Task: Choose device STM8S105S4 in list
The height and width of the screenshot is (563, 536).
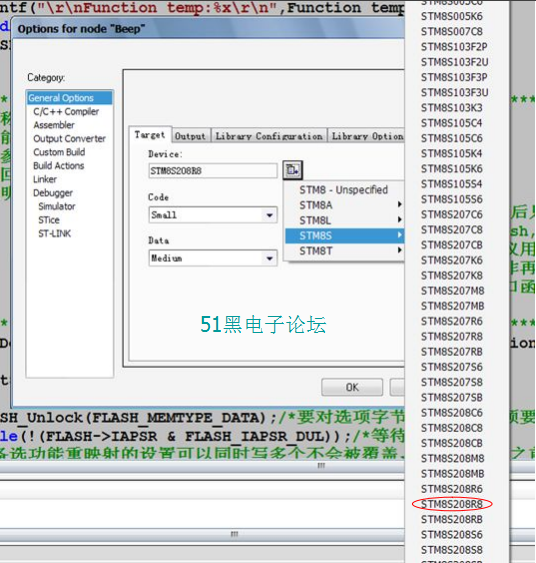Action: point(452,184)
